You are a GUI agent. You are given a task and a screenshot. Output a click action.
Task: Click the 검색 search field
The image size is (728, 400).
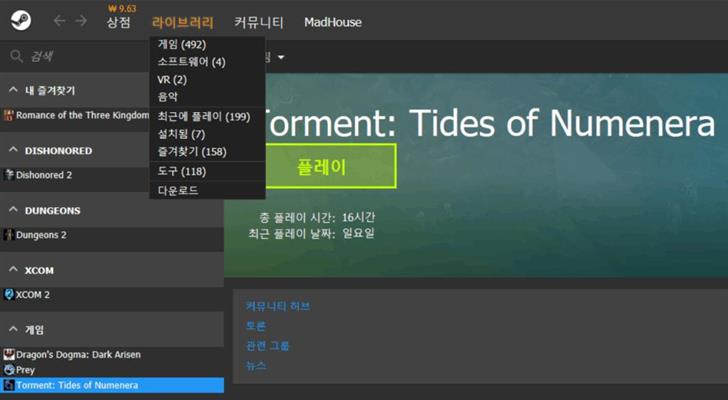[x=80, y=57]
